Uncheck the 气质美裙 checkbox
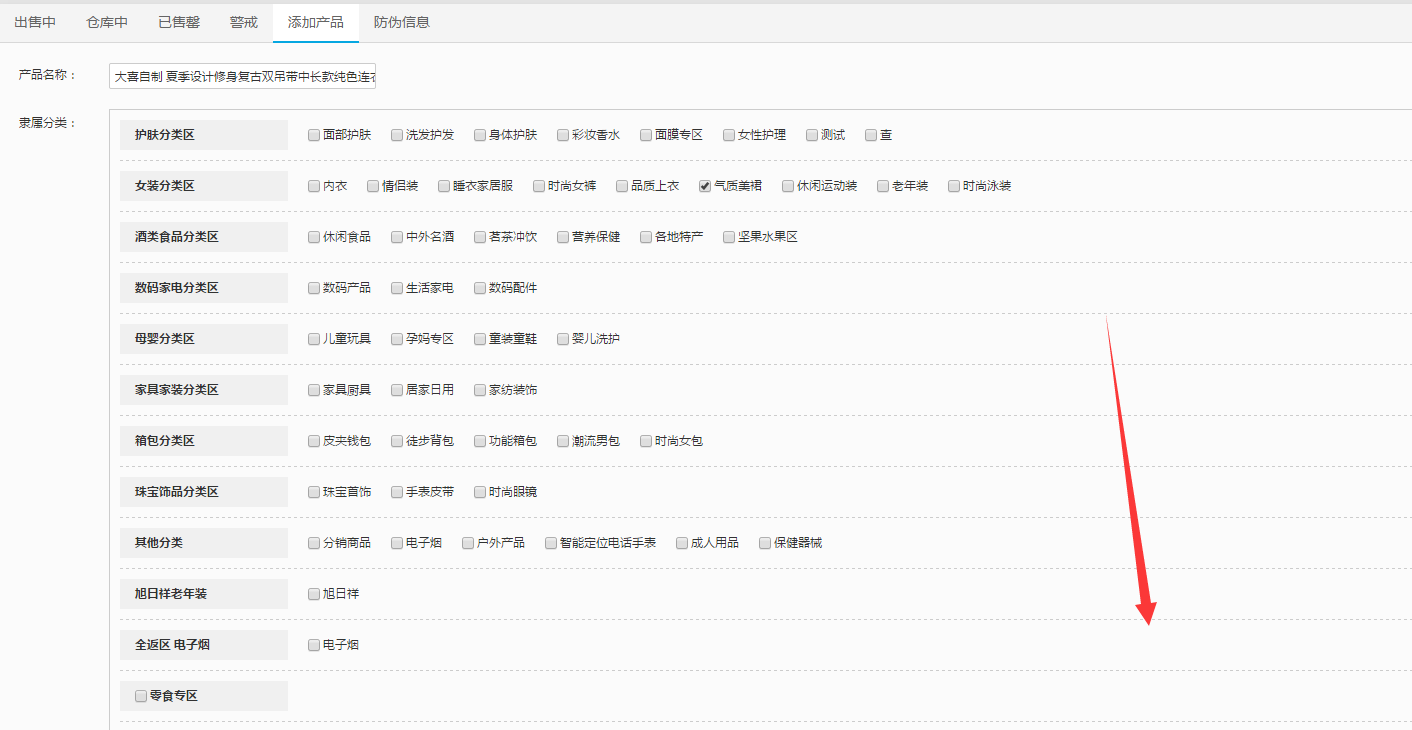1412x730 pixels. 705,186
